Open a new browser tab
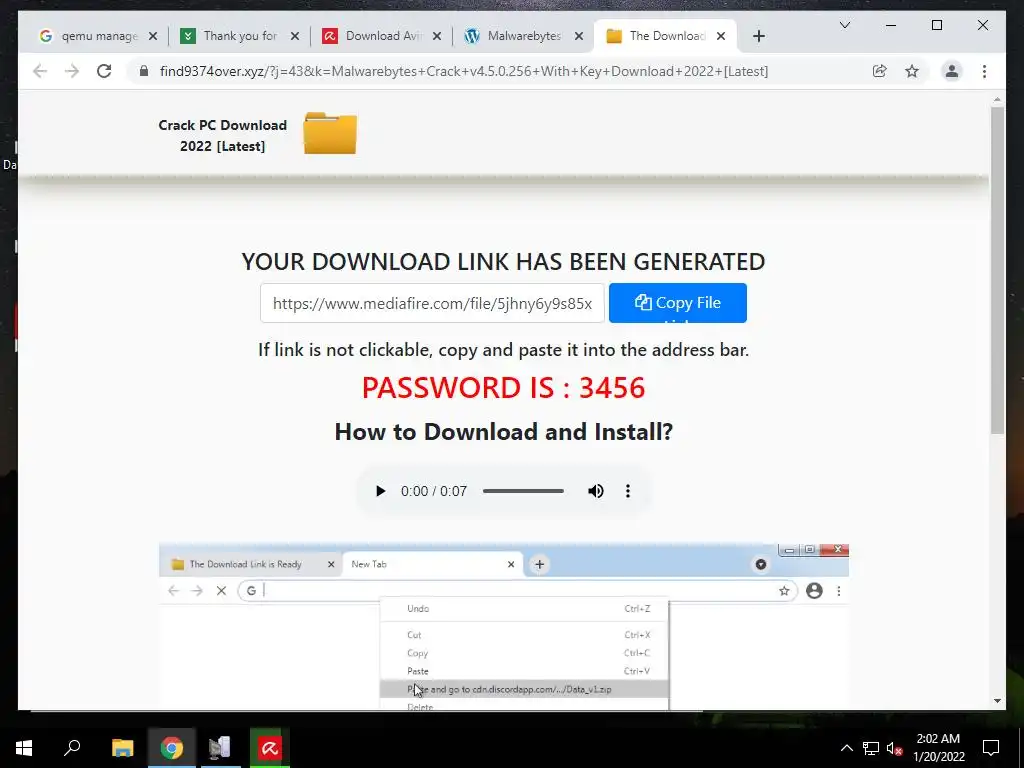This screenshot has width=1024, height=768. tap(758, 36)
